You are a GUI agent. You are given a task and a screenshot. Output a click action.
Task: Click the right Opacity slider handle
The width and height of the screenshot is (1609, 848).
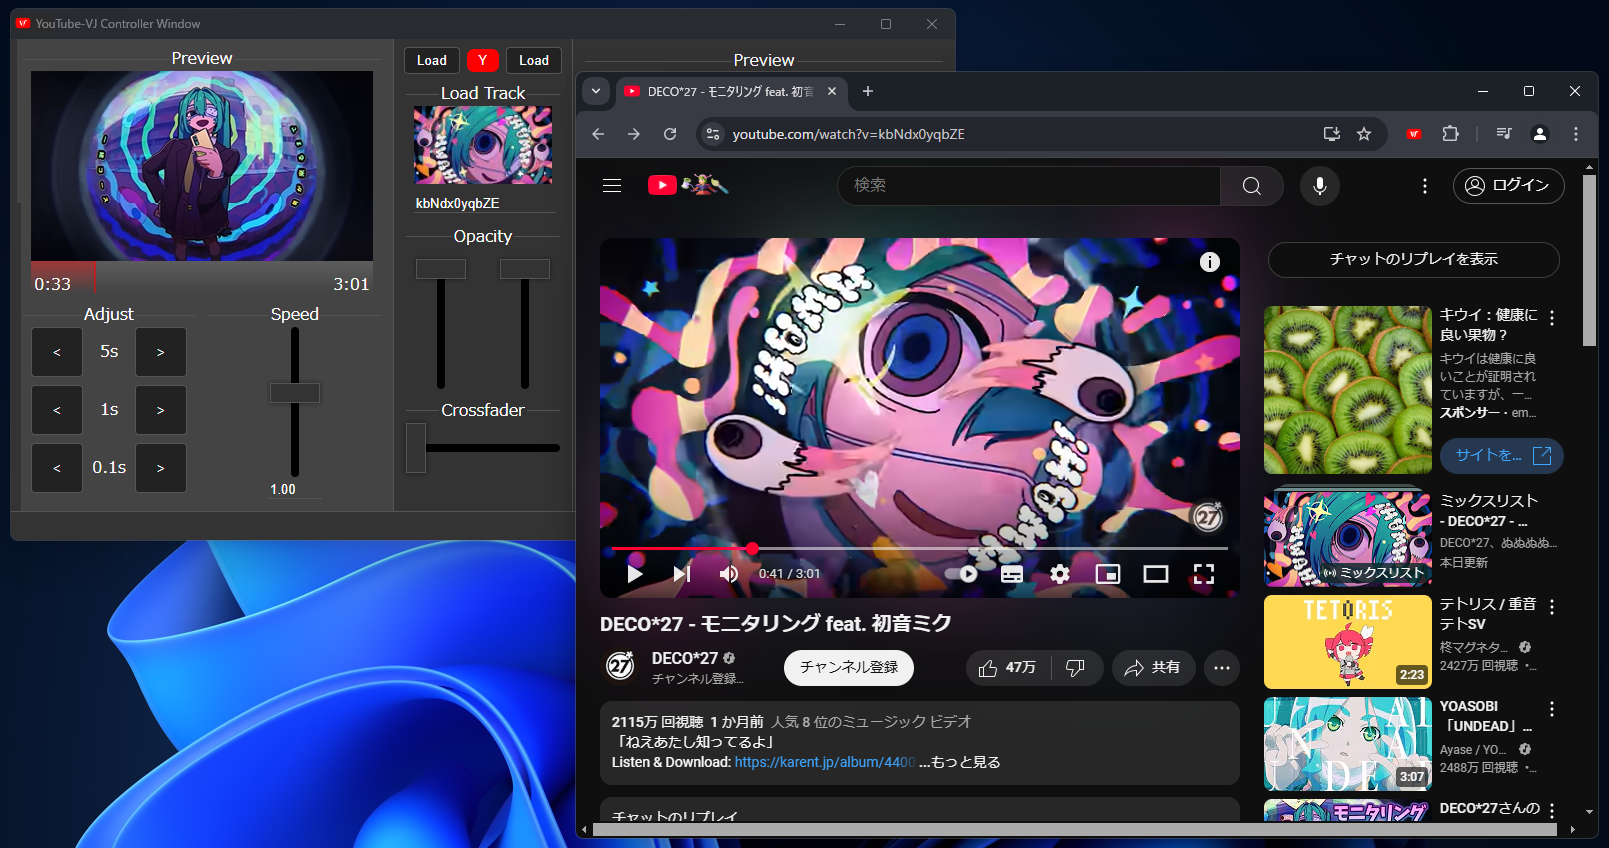(x=525, y=269)
